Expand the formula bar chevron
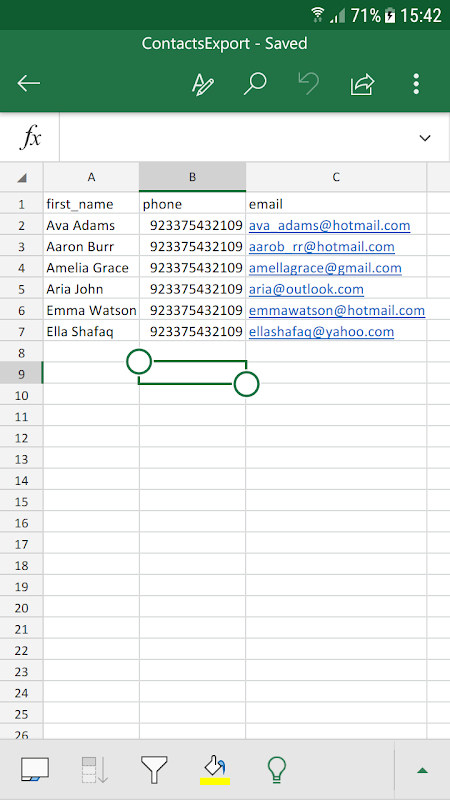Viewport: 450px width, 800px height. (424, 138)
